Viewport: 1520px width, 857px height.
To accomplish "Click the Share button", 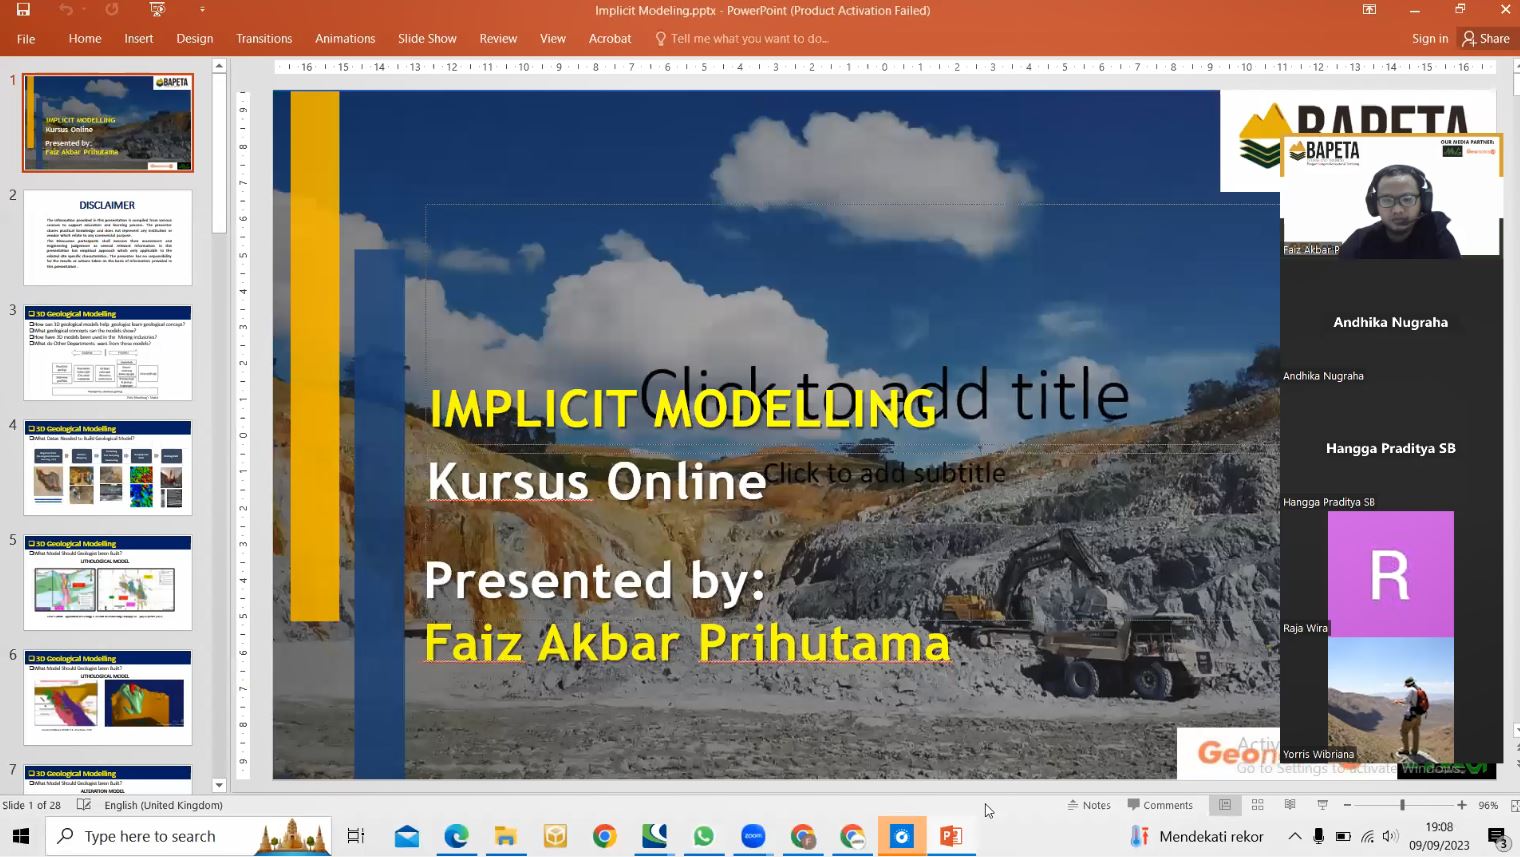I will (1486, 39).
